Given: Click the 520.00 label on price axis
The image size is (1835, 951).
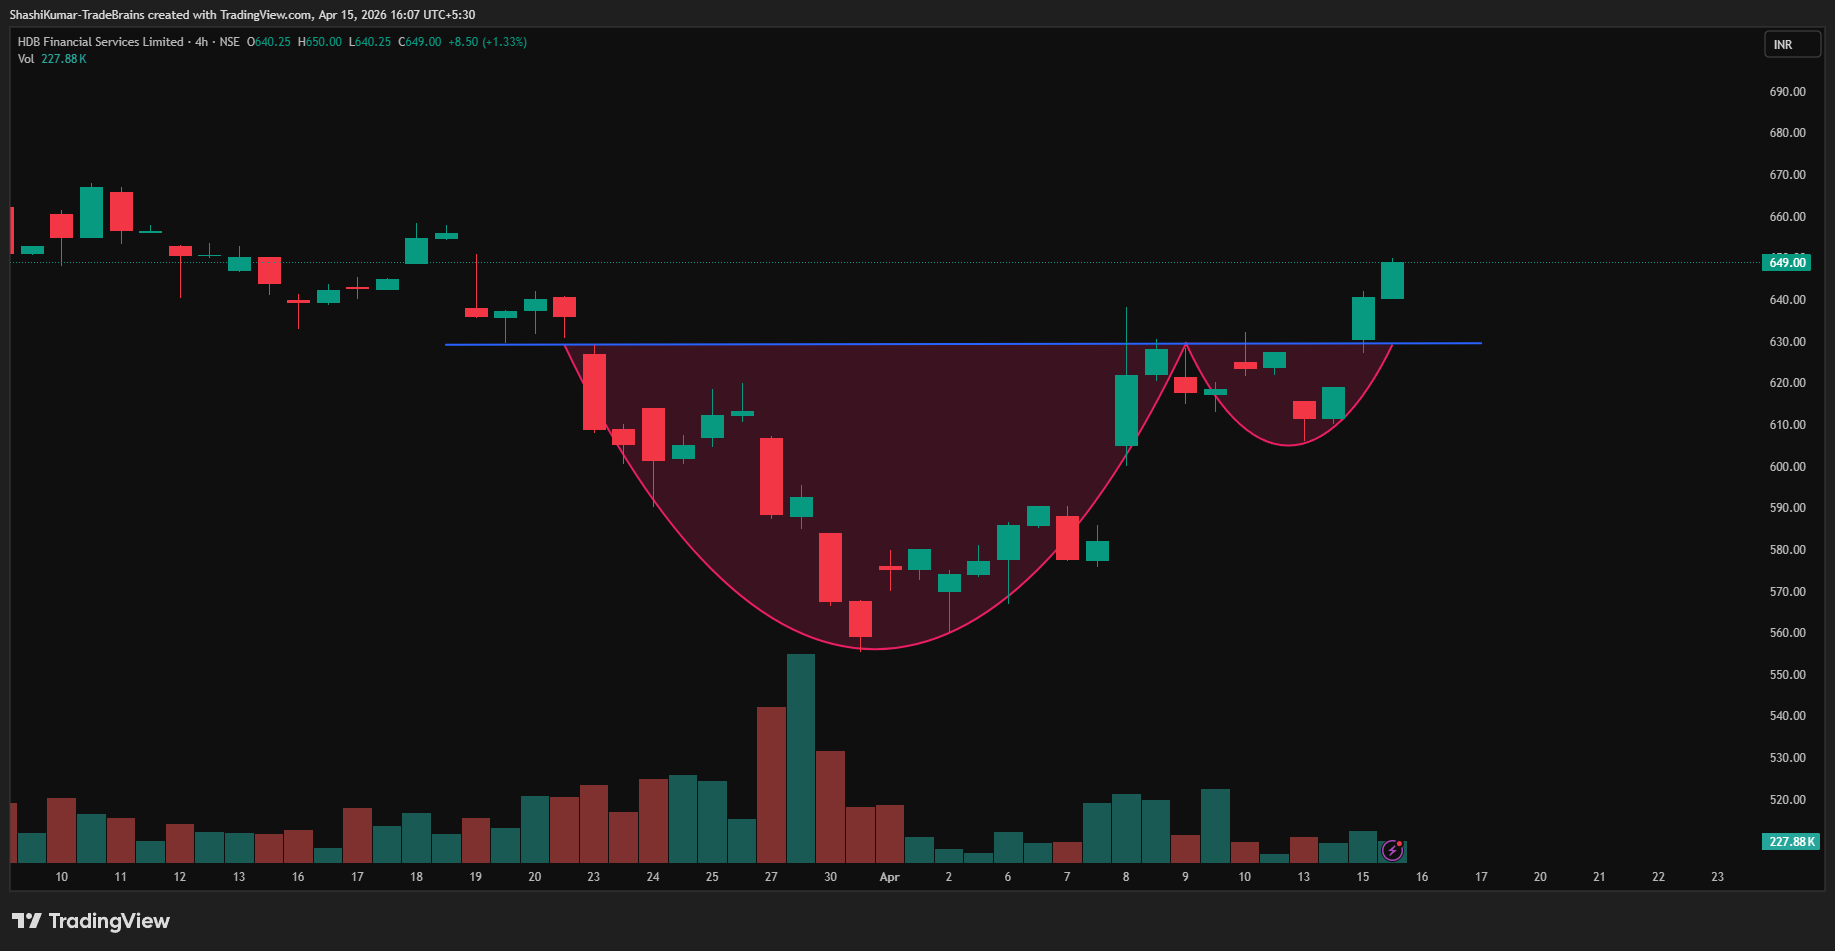Looking at the screenshot, I should [x=1787, y=800].
